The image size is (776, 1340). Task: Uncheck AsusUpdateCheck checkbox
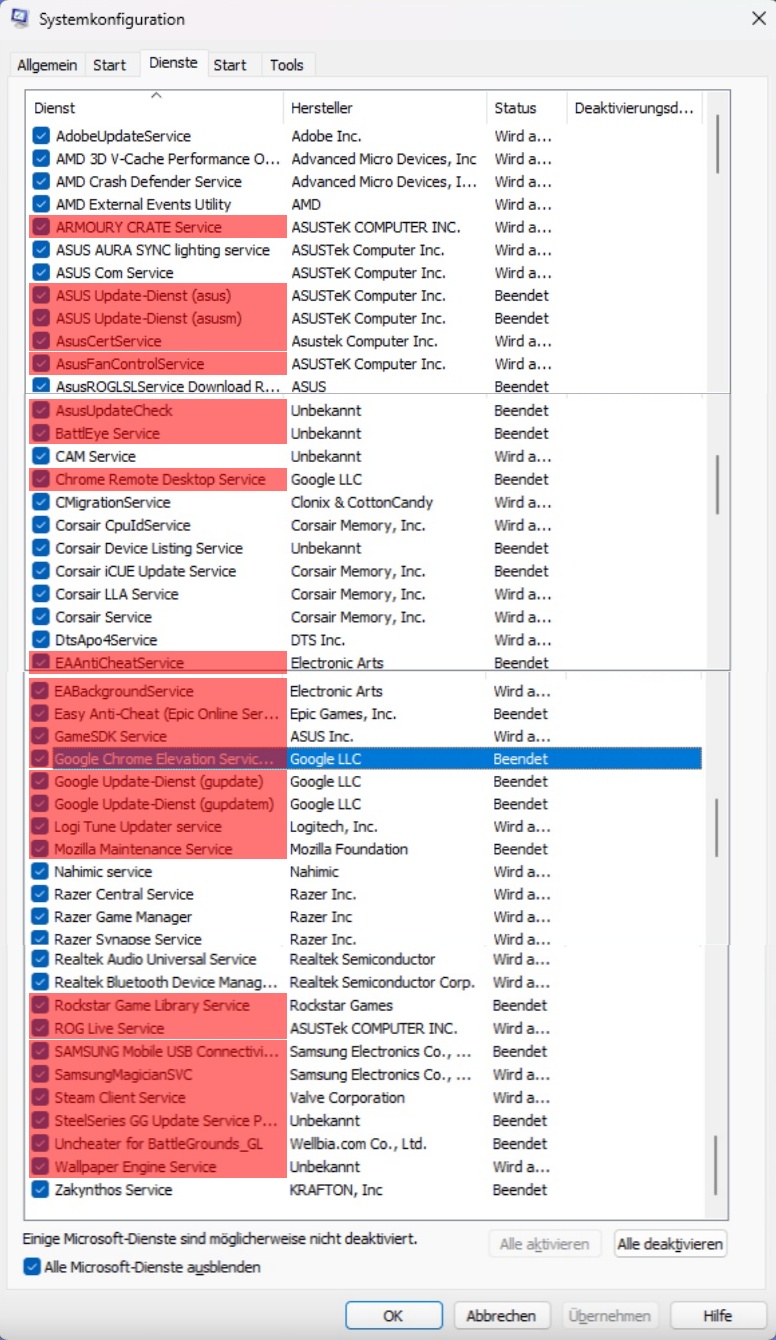coord(41,411)
